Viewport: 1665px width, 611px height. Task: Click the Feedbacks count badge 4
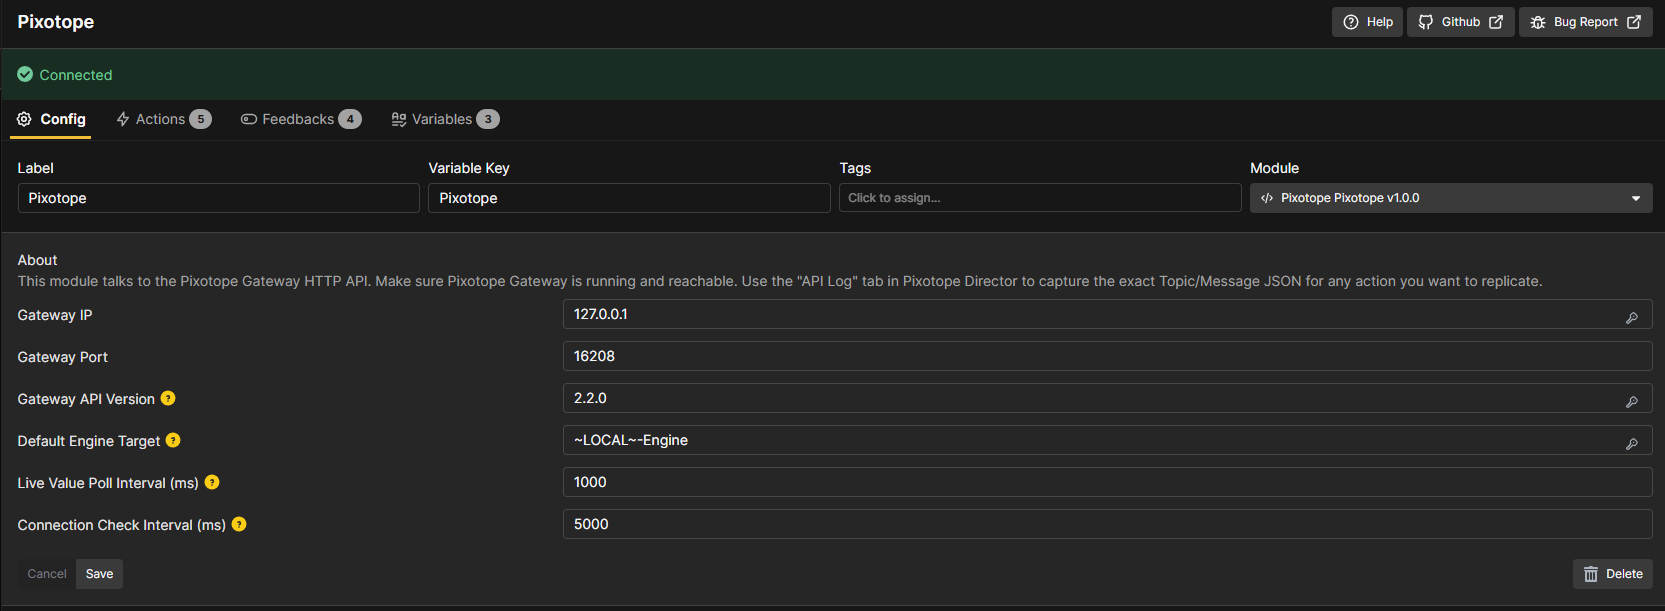coord(350,119)
